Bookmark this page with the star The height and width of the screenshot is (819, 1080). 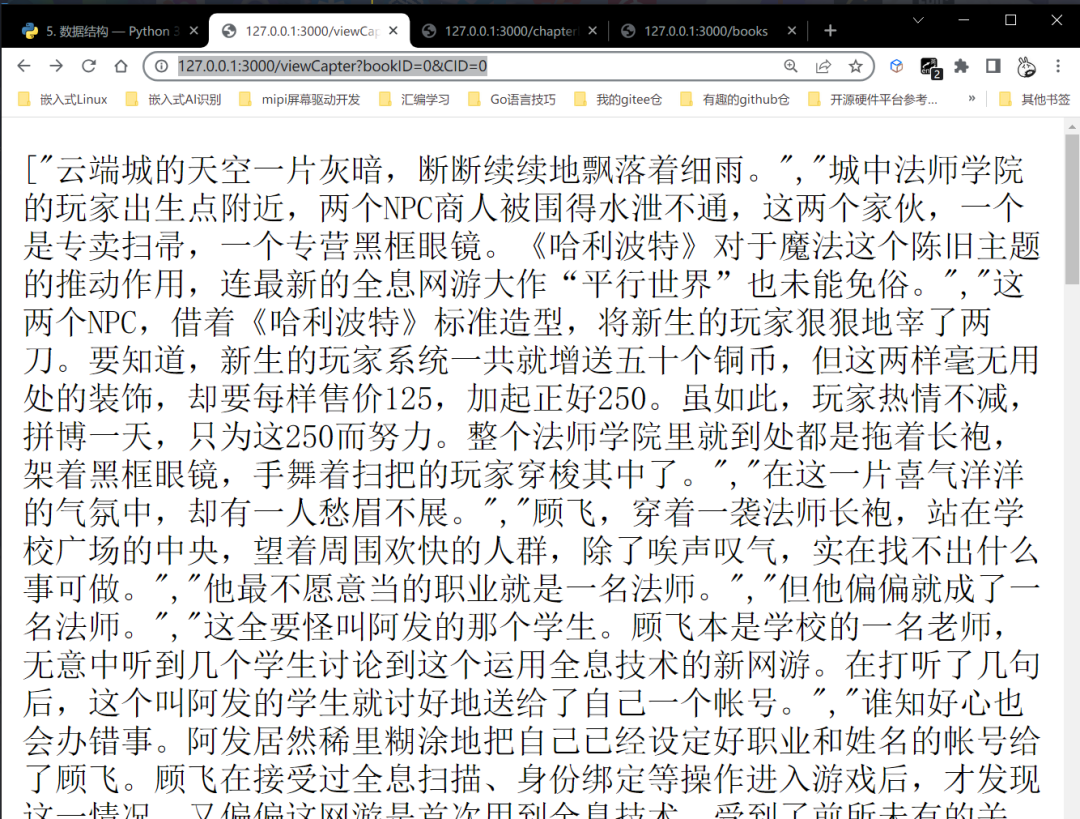point(855,66)
